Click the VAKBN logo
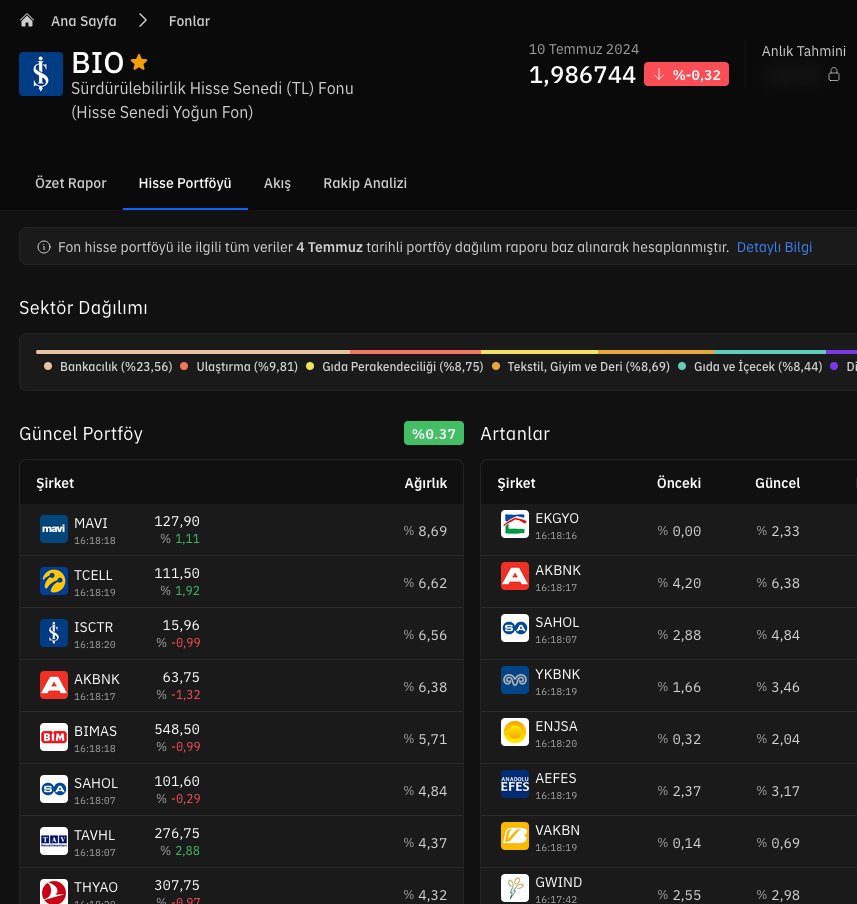 [x=515, y=836]
